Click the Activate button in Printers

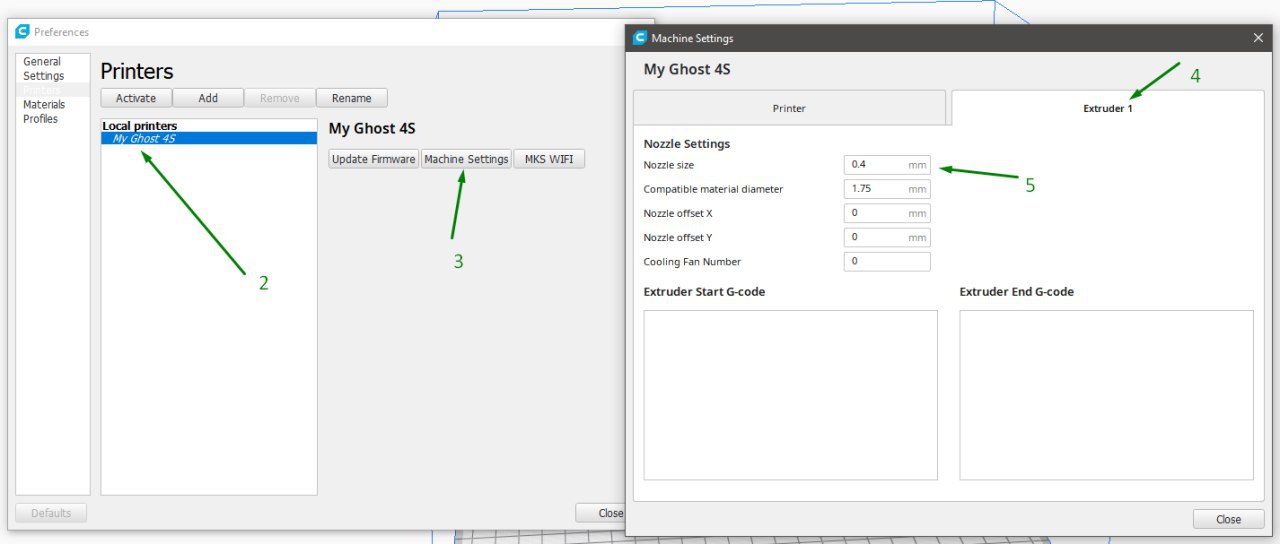[x=136, y=98]
